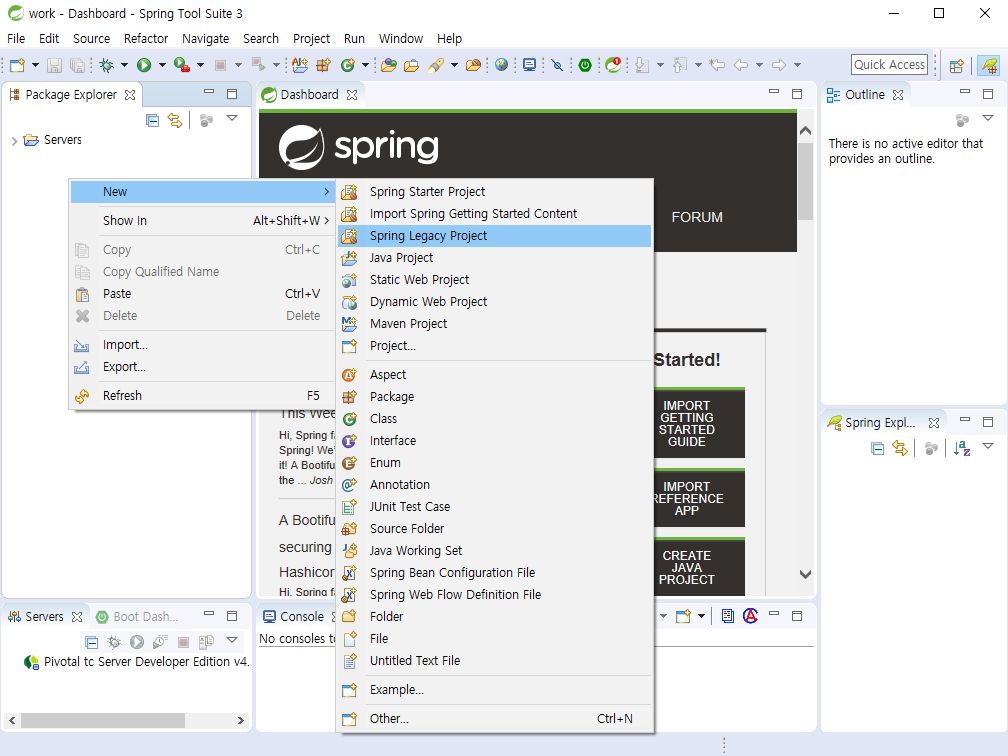Select Spring Starter Project
This screenshot has height=756, width=1008.
point(494,192)
